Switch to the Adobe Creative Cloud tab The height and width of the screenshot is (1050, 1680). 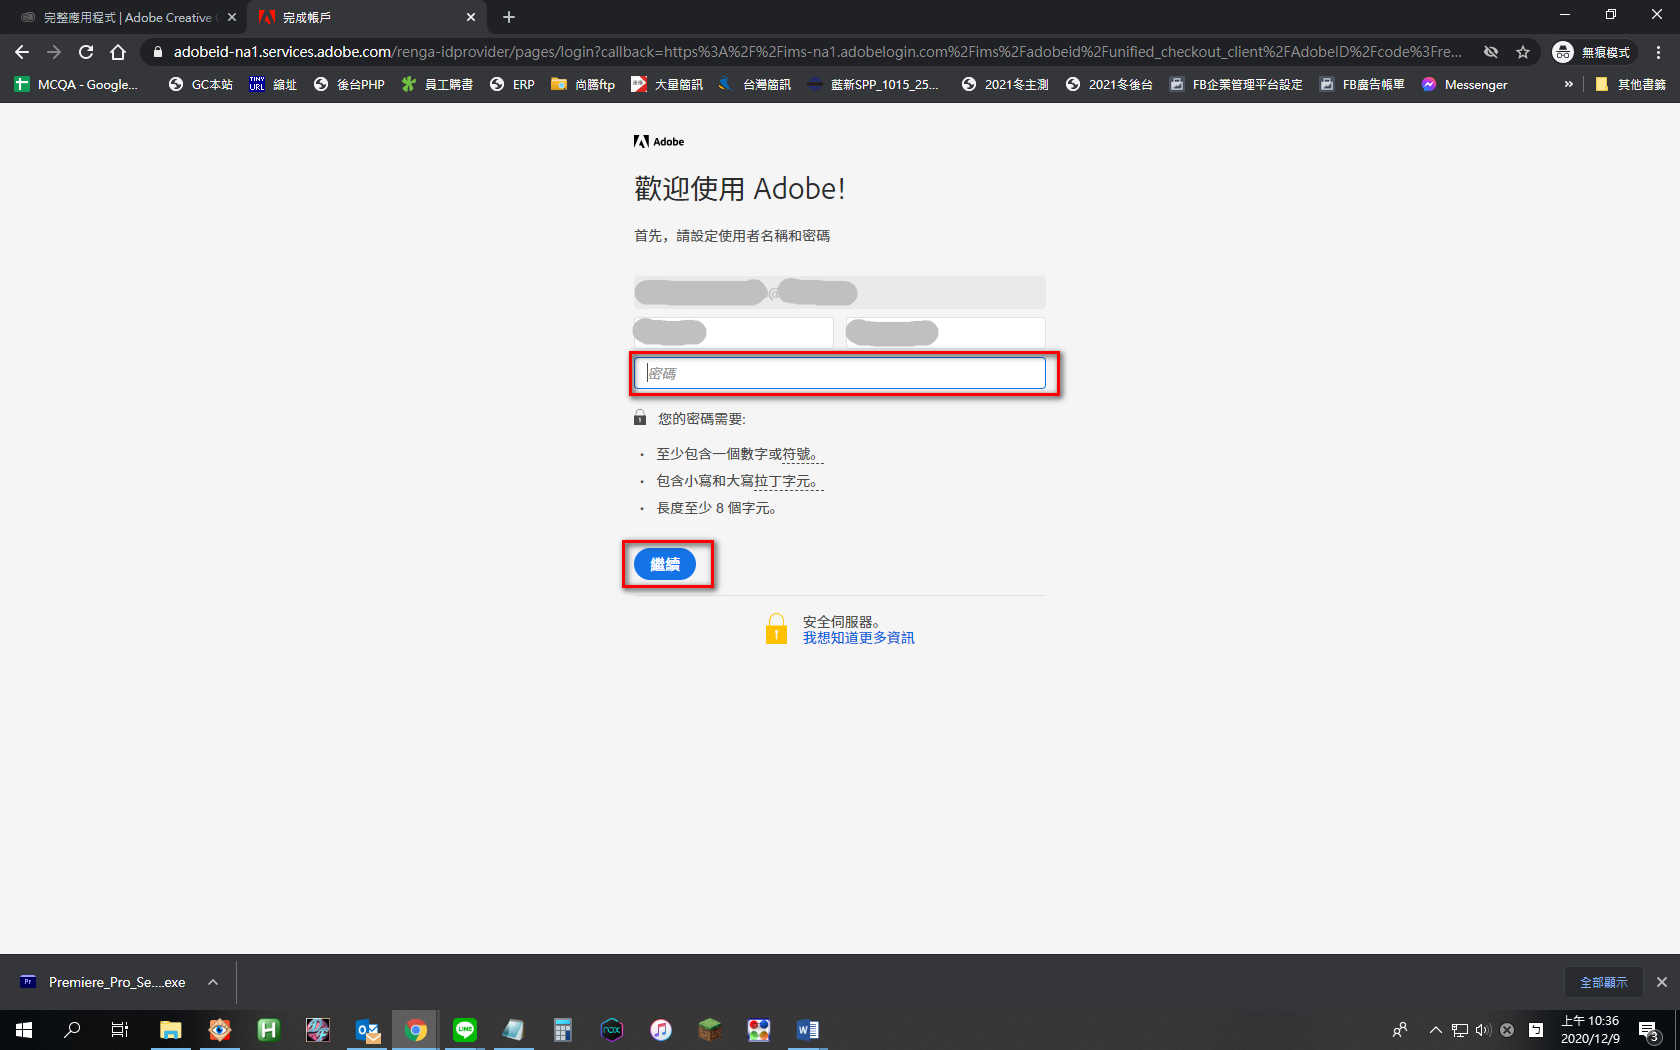pos(127,17)
